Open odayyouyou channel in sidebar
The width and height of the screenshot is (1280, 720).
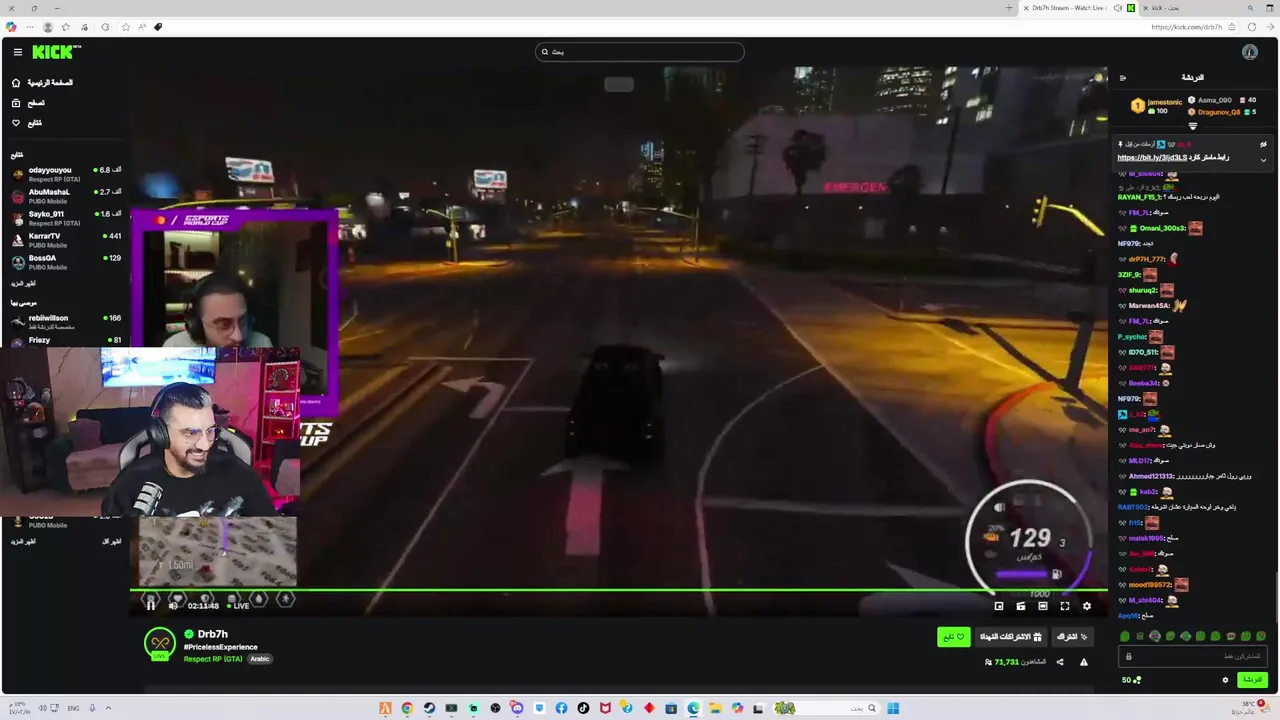(x=66, y=174)
